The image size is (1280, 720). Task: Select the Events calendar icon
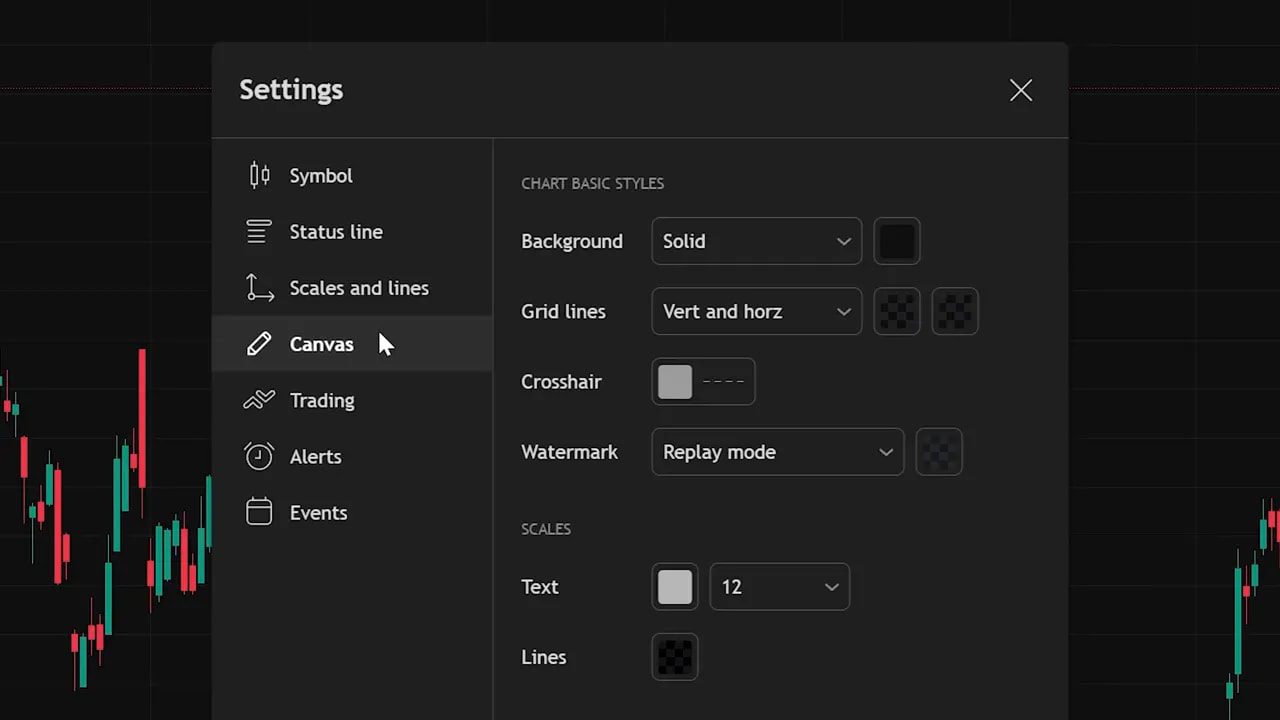click(259, 512)
